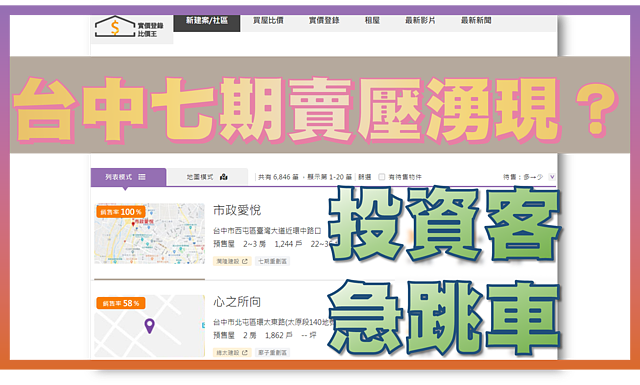
Task: Click address 台中市西屯區臺灣大道近環中路口
Action: (x=267, y=231)
